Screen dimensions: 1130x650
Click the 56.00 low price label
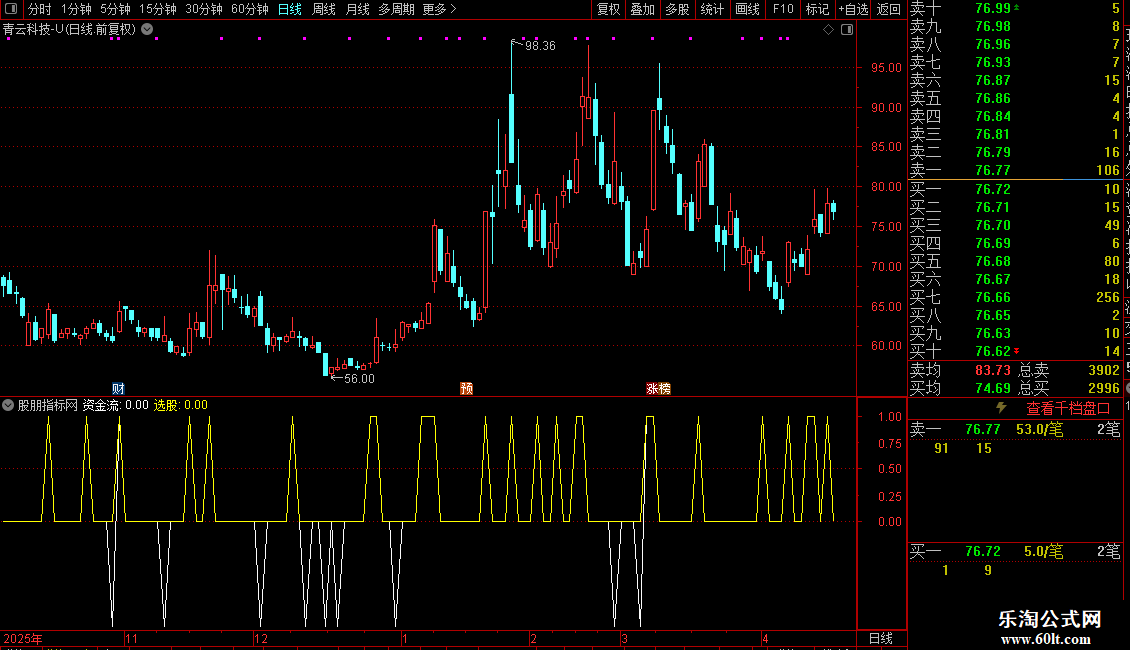pos(359,378)
